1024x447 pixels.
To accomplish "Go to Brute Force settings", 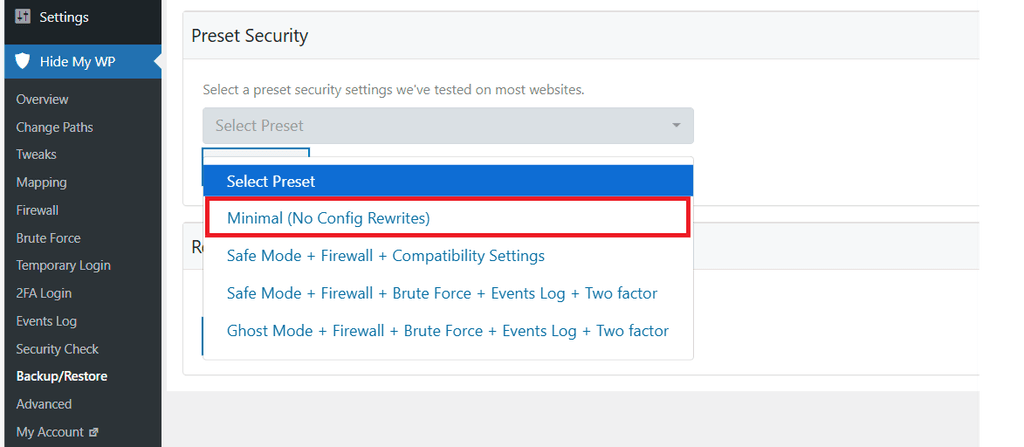I will coord(48,238).
